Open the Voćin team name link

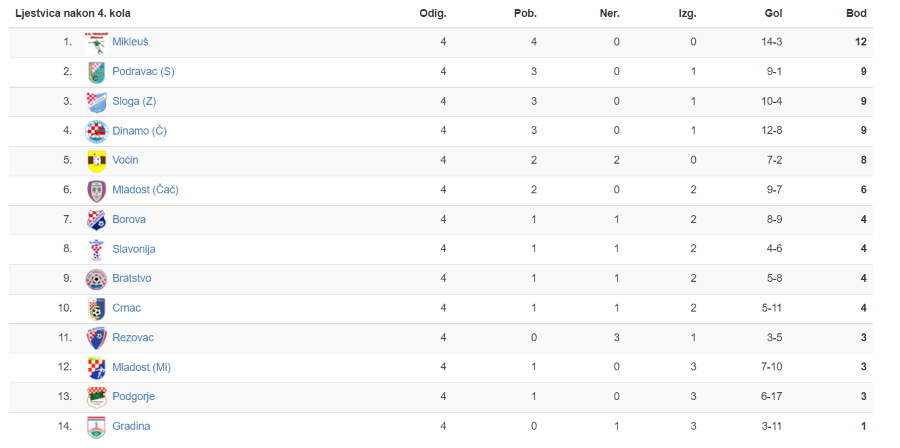(x=125, y=160)
